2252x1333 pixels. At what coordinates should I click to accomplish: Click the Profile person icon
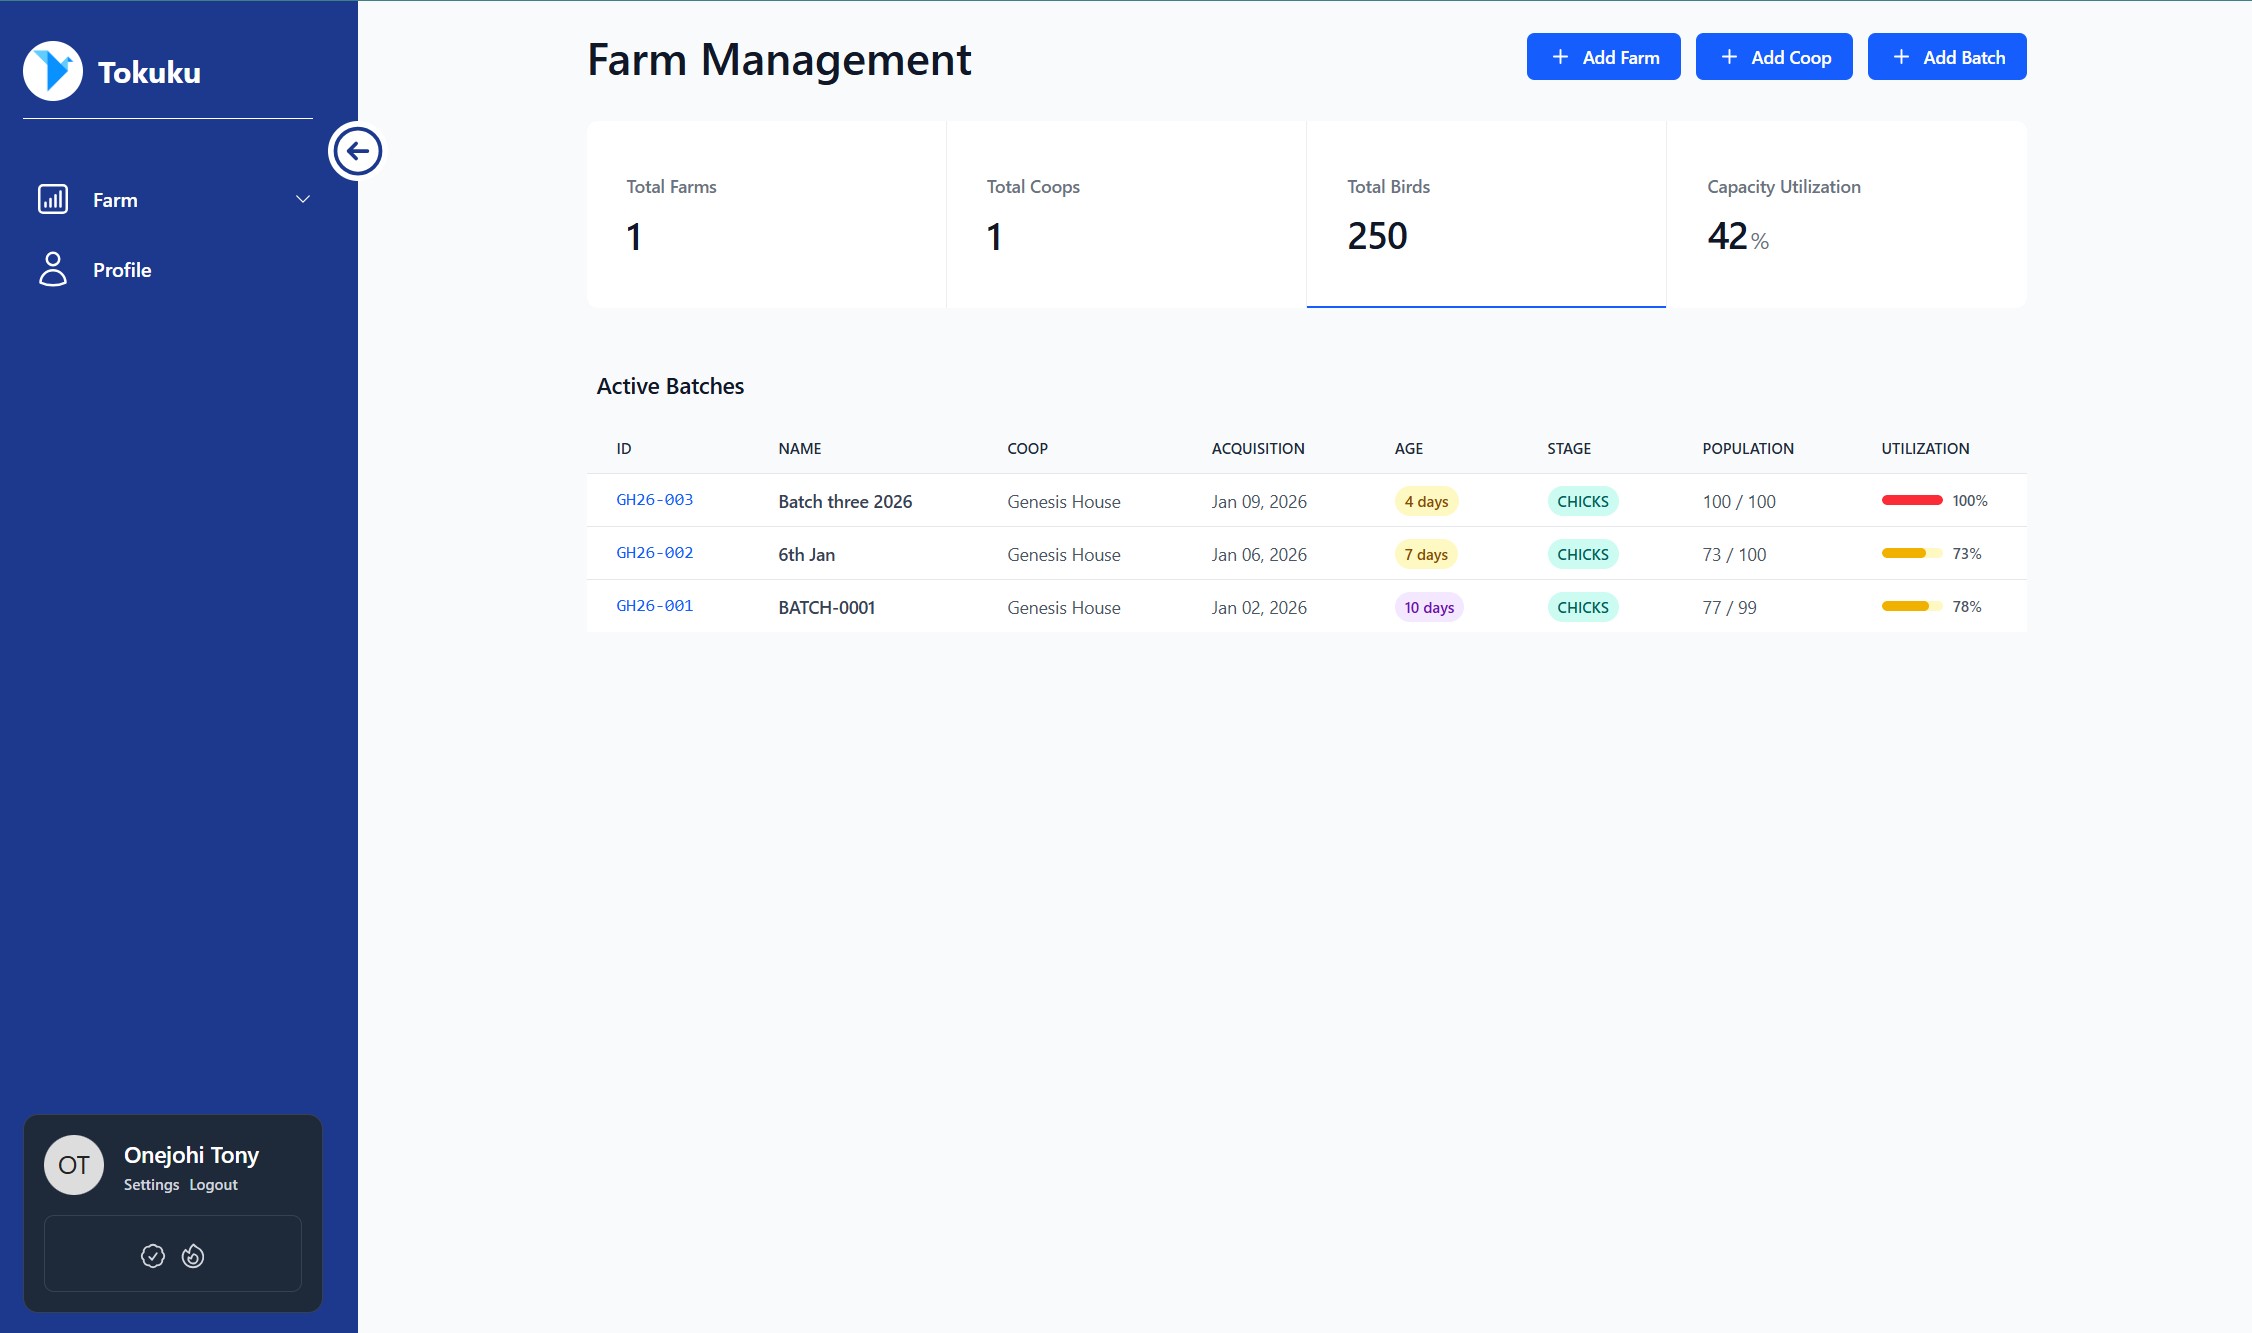pos(53,269)
